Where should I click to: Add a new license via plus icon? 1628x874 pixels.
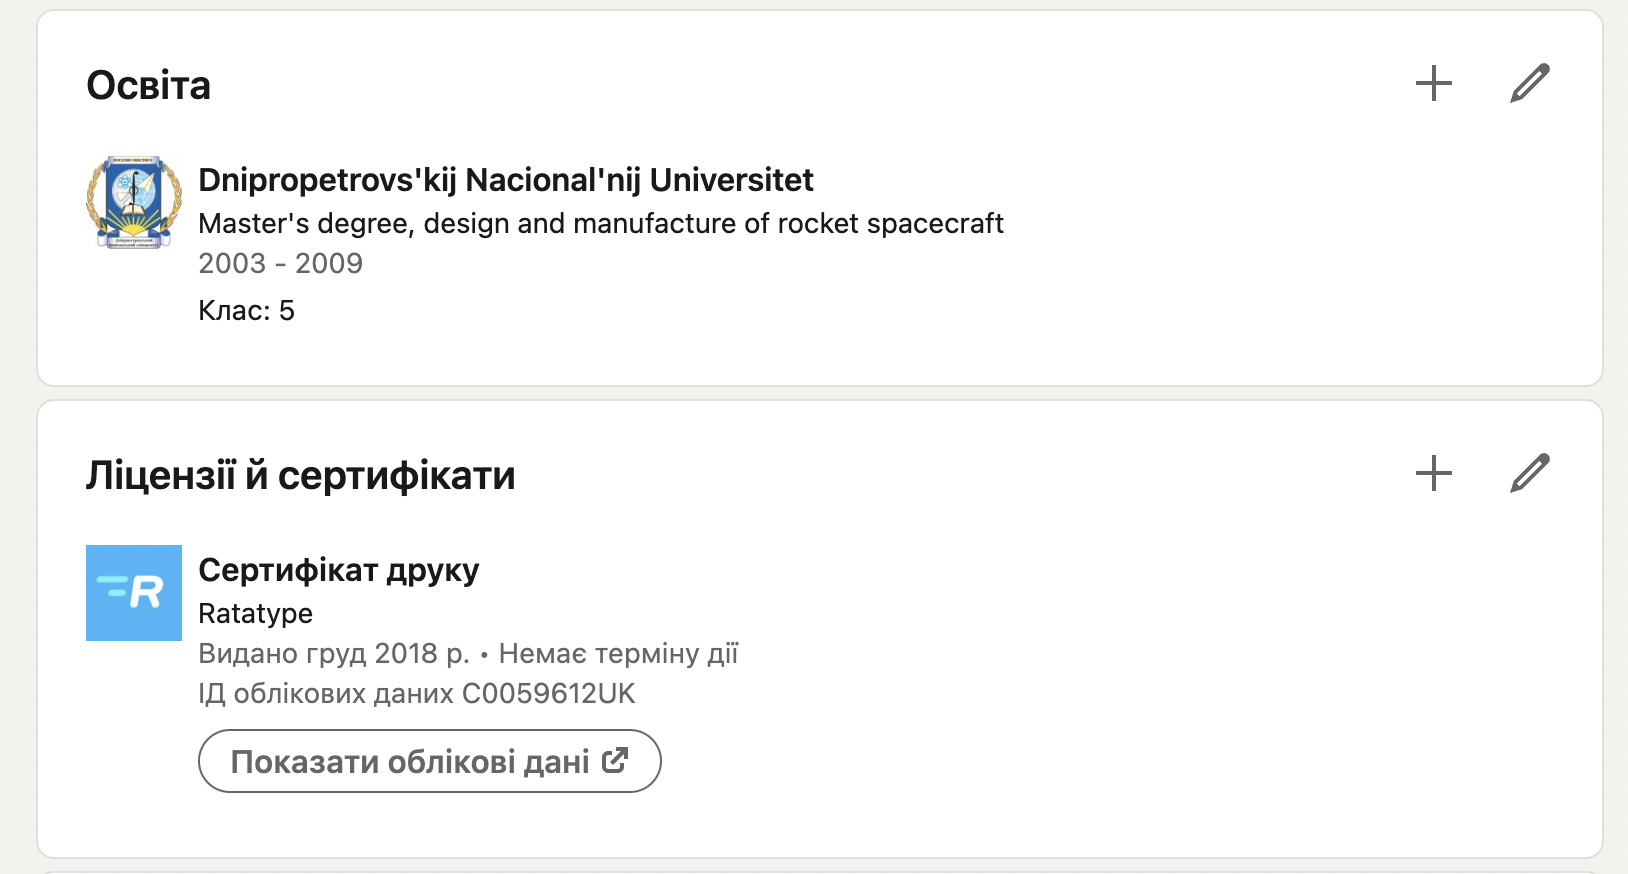click(x=1433, y=473)
